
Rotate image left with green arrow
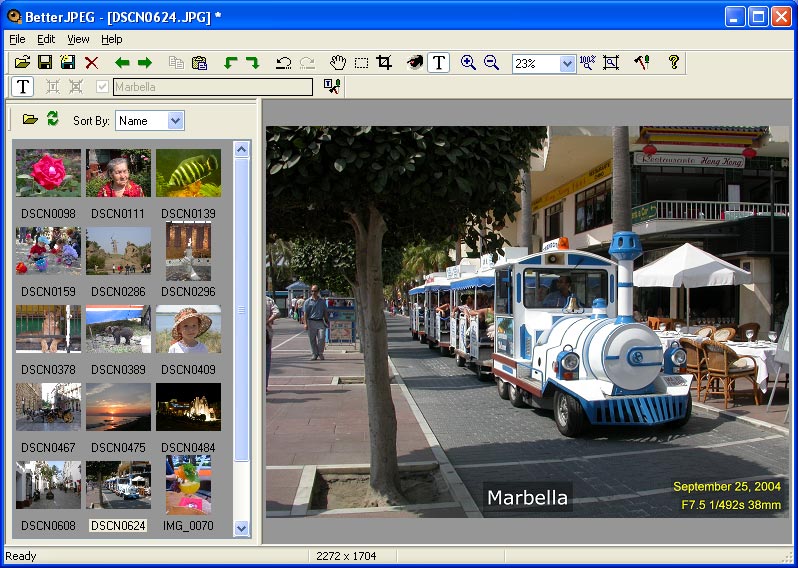pyautogui.click(x=230, y=63)
